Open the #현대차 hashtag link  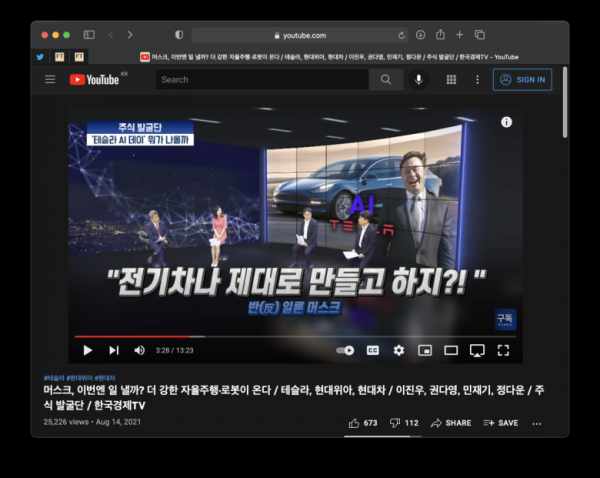pos(105,378)
